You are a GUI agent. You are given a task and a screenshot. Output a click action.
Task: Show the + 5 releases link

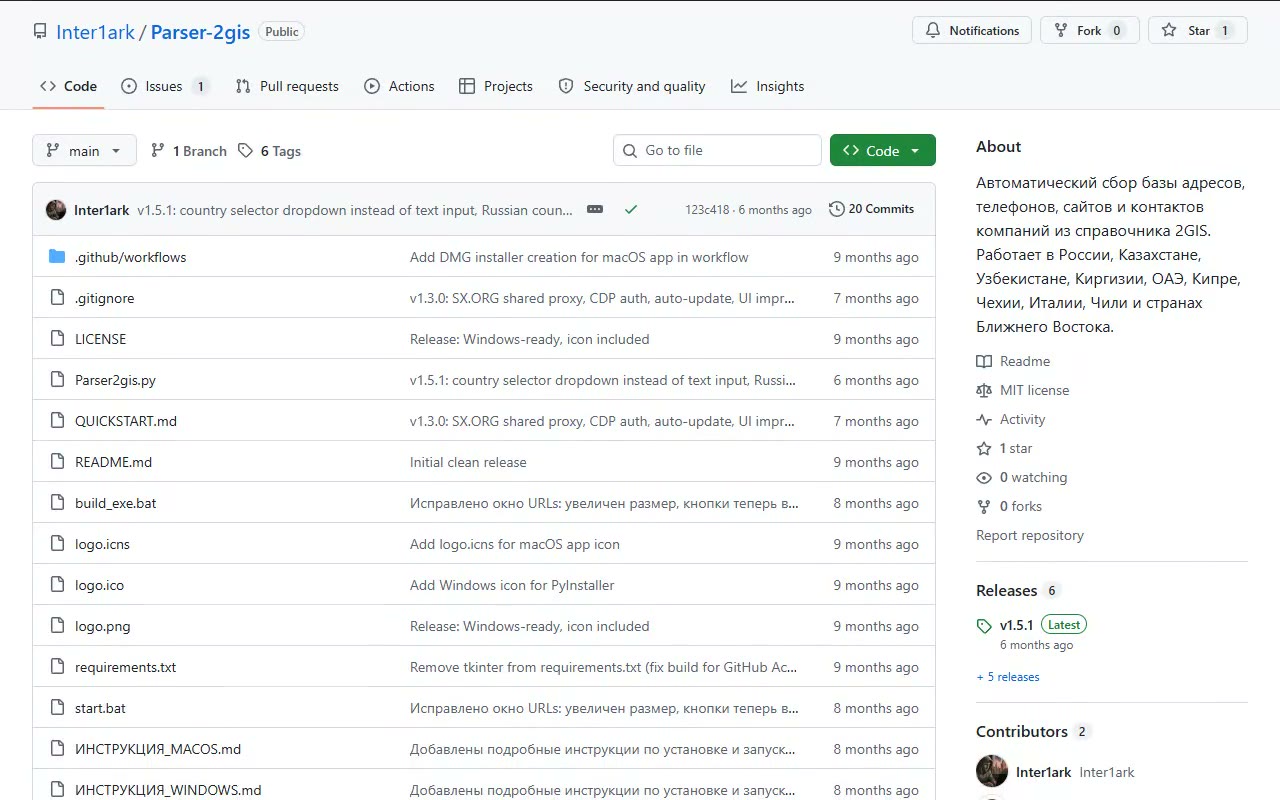coord(1008,677)
